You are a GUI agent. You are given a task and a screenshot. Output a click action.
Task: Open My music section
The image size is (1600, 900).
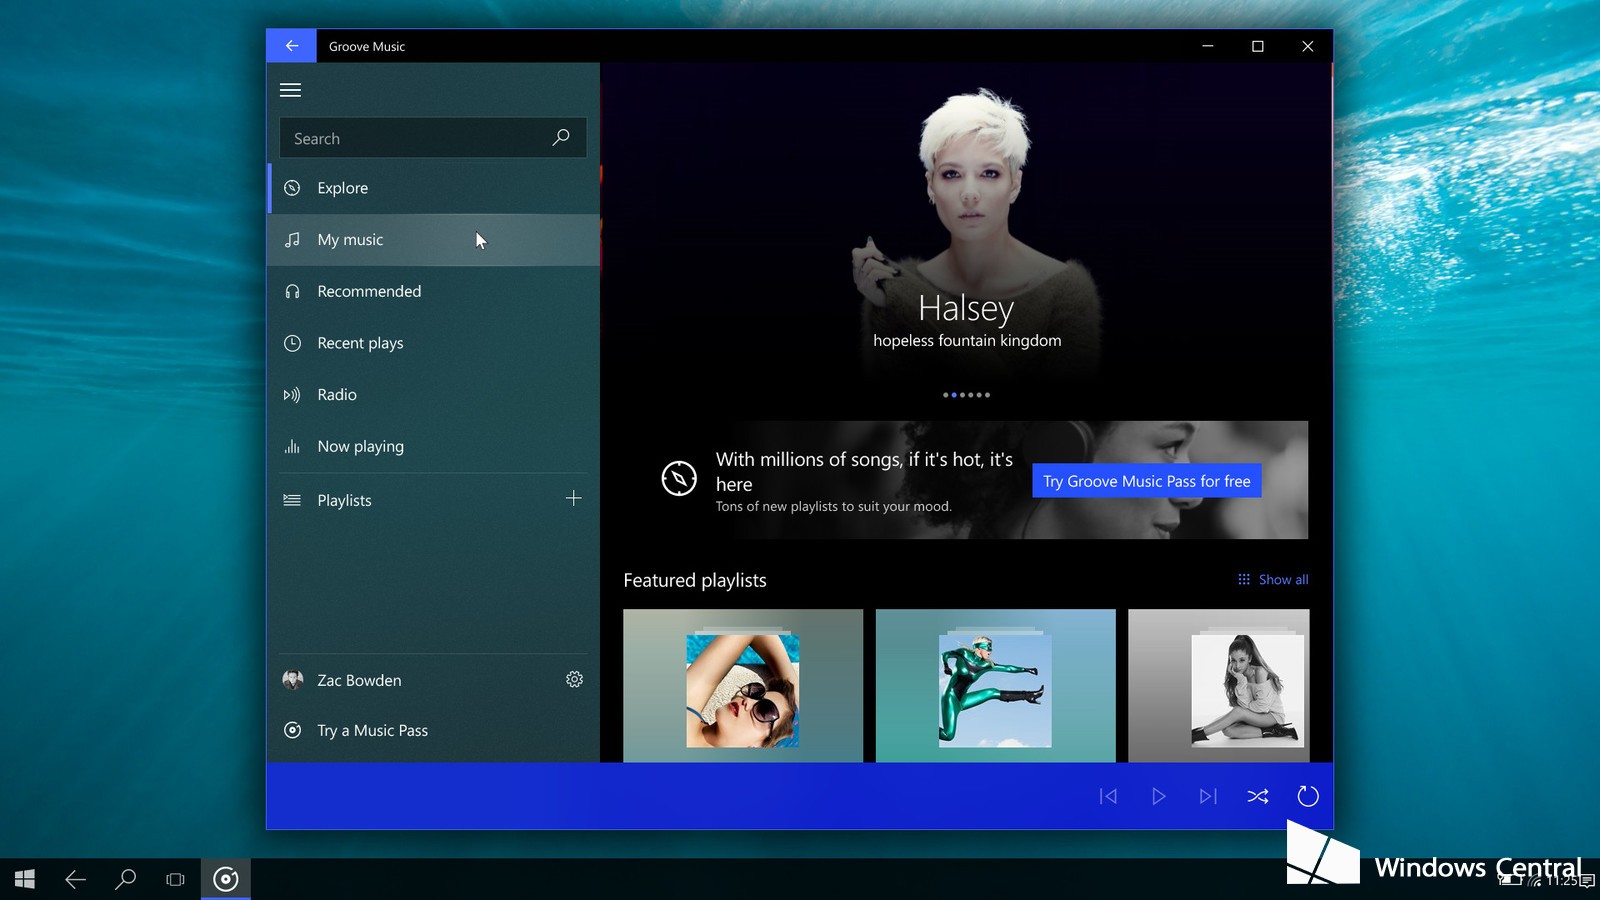tap(350, 240)
